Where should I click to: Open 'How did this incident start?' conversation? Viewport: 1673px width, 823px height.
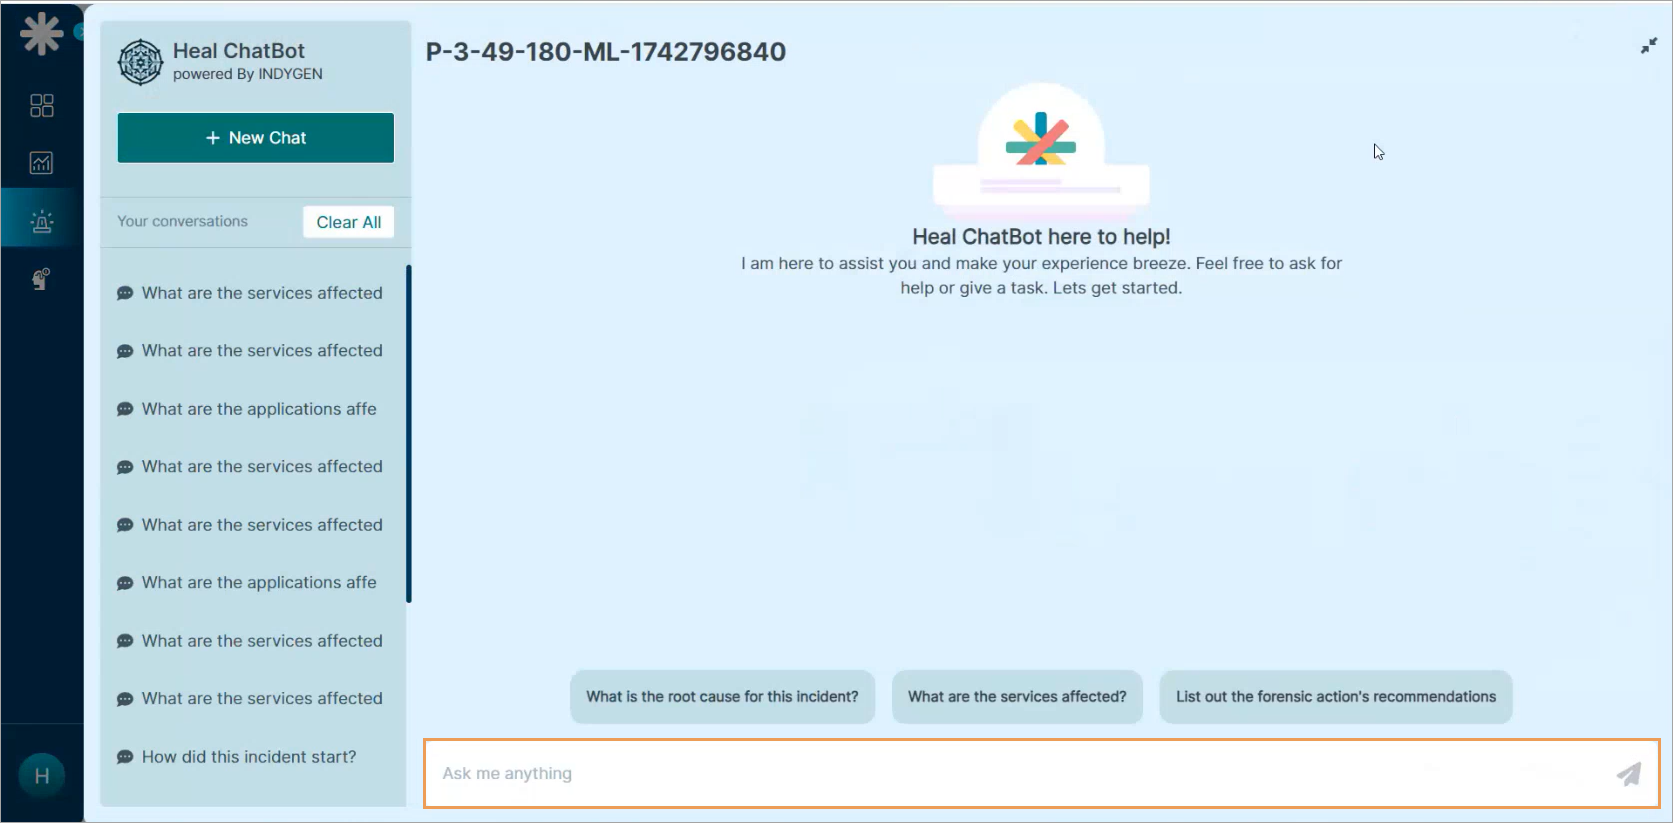248,757
